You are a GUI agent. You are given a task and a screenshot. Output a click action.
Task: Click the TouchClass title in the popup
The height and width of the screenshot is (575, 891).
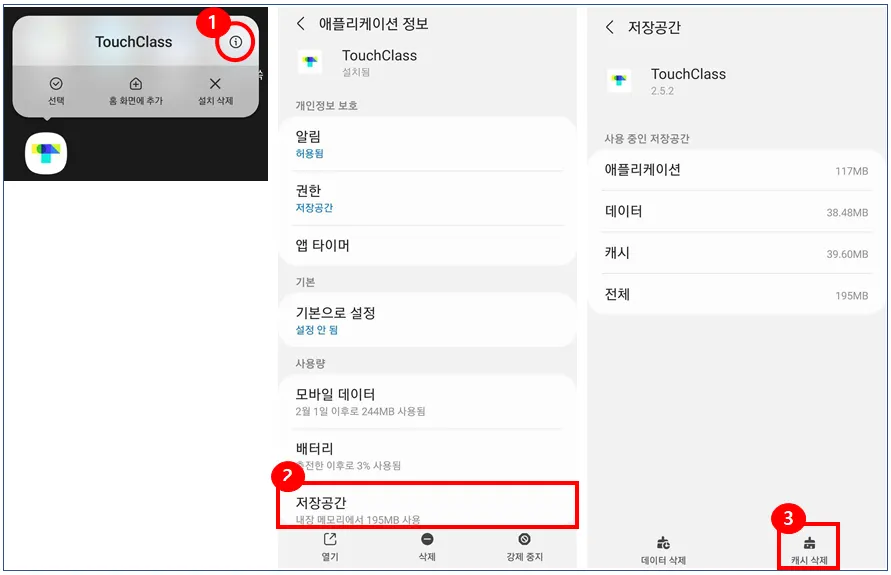(x=134, y=42)
